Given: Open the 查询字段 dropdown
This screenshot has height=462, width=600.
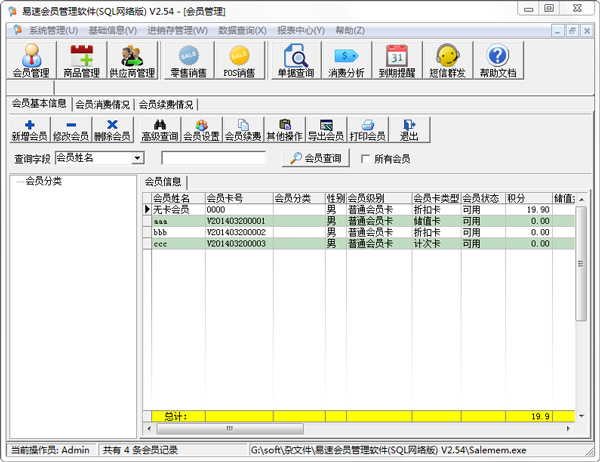Looking at the screenshot, I should coord(137,158).
